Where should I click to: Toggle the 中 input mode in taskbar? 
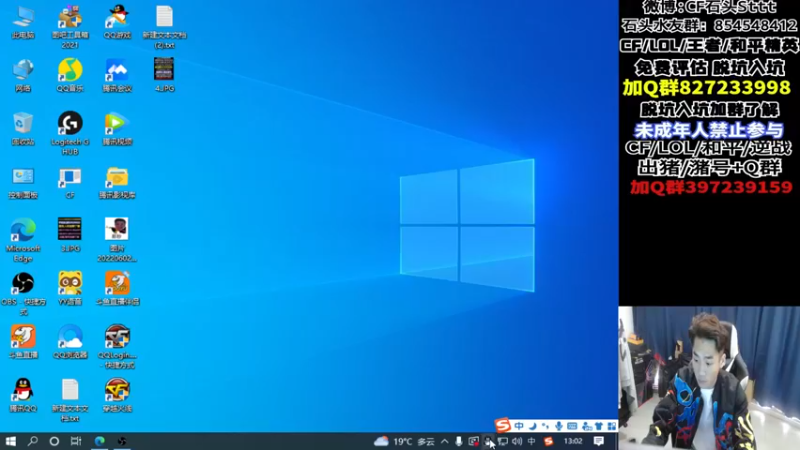532,441
